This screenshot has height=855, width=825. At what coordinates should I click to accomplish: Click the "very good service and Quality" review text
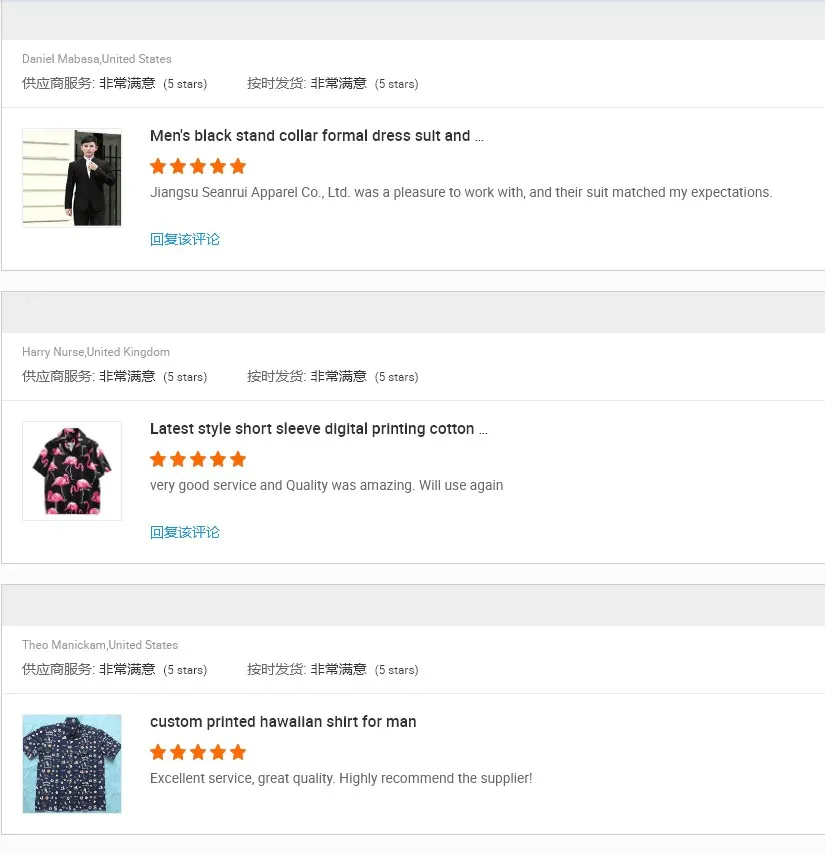pyautogui.click(x=326, y=485)
